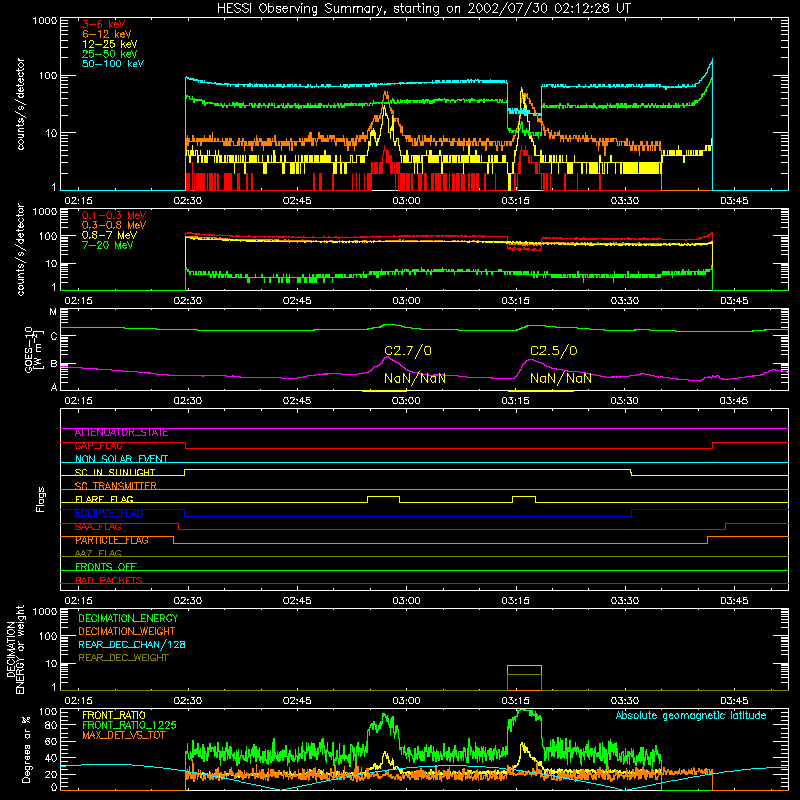Click the orange 6-12 keV peak before 03:00
The height and width of the screenshot is (800, 800).
click(386, 95)
